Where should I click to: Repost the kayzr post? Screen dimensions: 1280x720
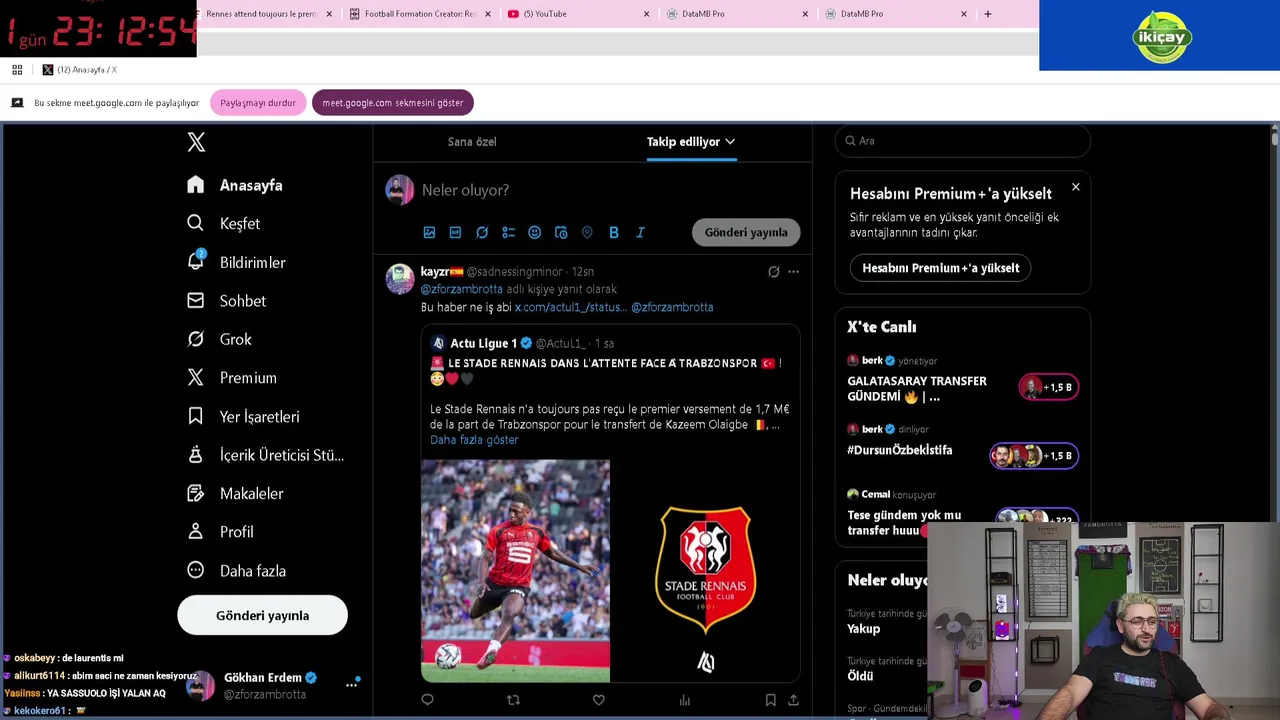point(513,700)
